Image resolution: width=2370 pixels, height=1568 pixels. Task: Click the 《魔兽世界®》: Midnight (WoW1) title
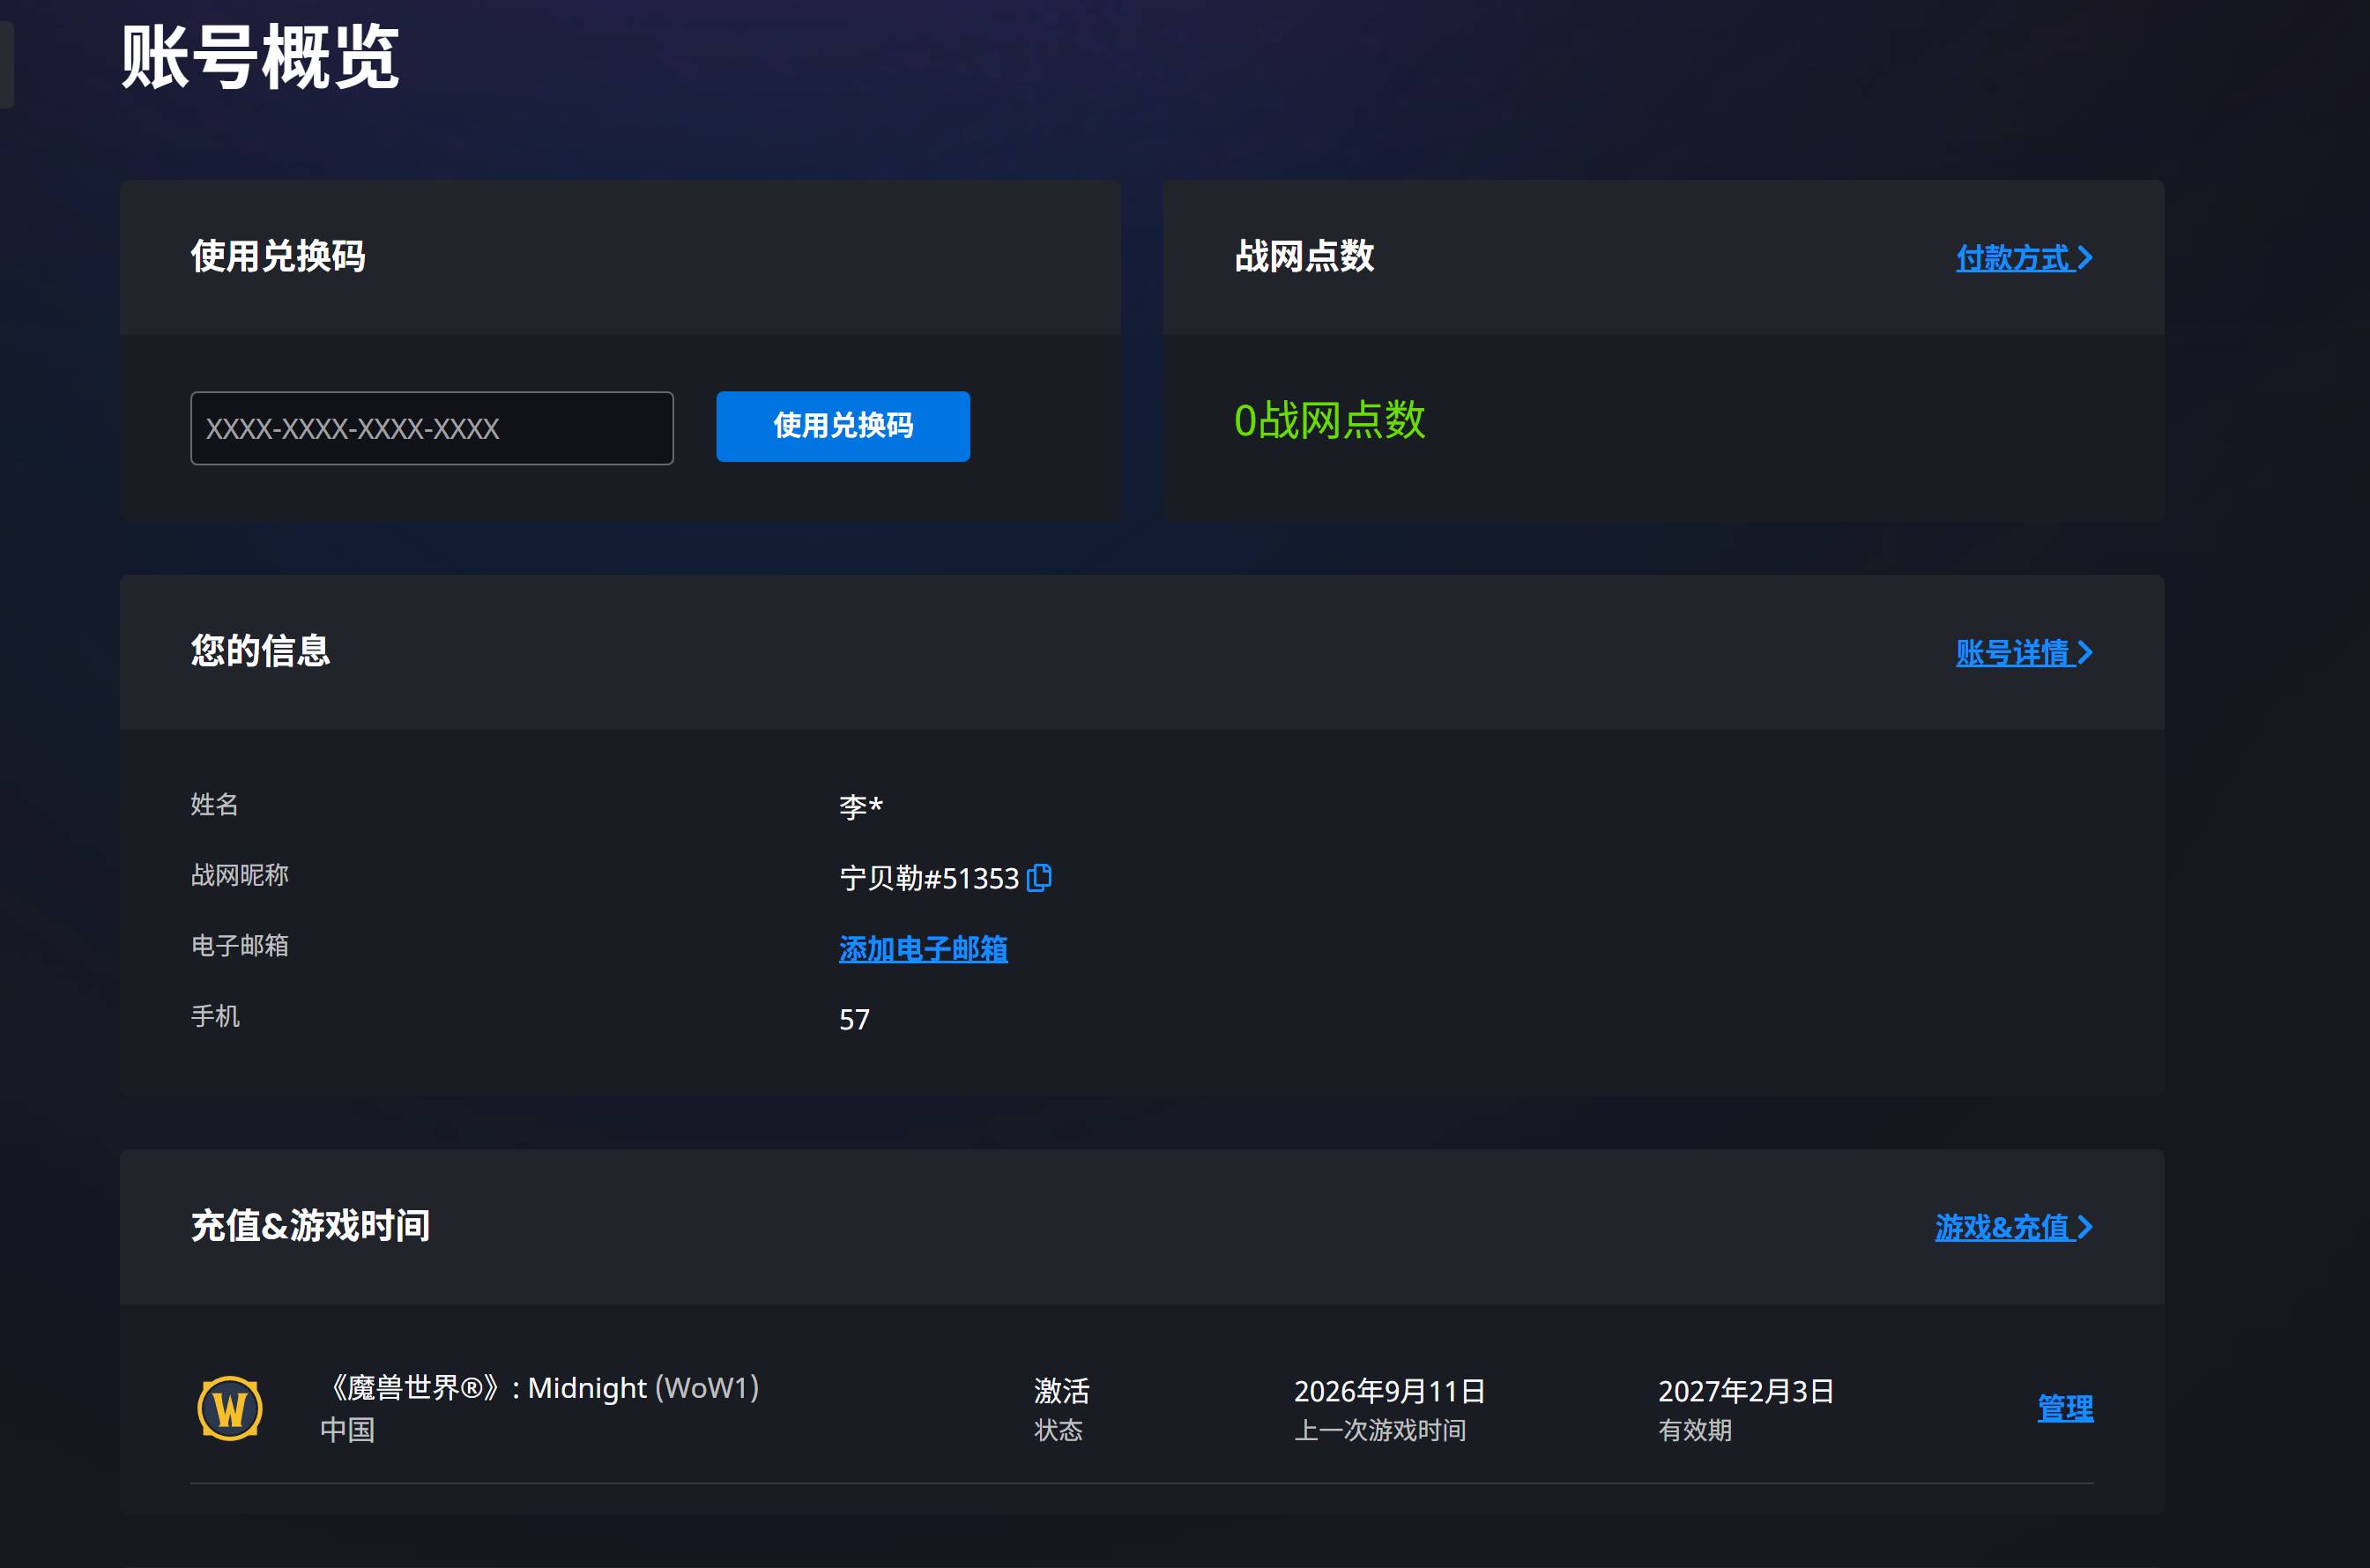[x=540, y=1388]
